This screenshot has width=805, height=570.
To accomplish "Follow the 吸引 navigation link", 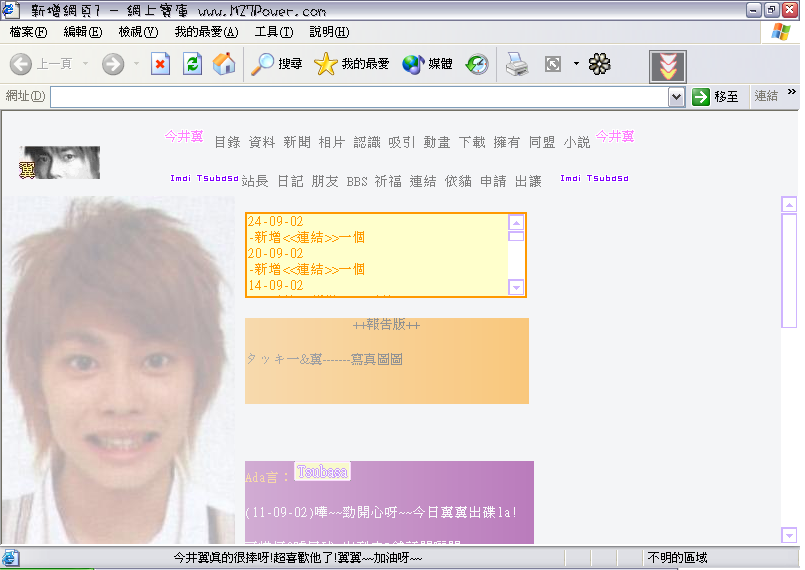I will click(x=401, y=142).
